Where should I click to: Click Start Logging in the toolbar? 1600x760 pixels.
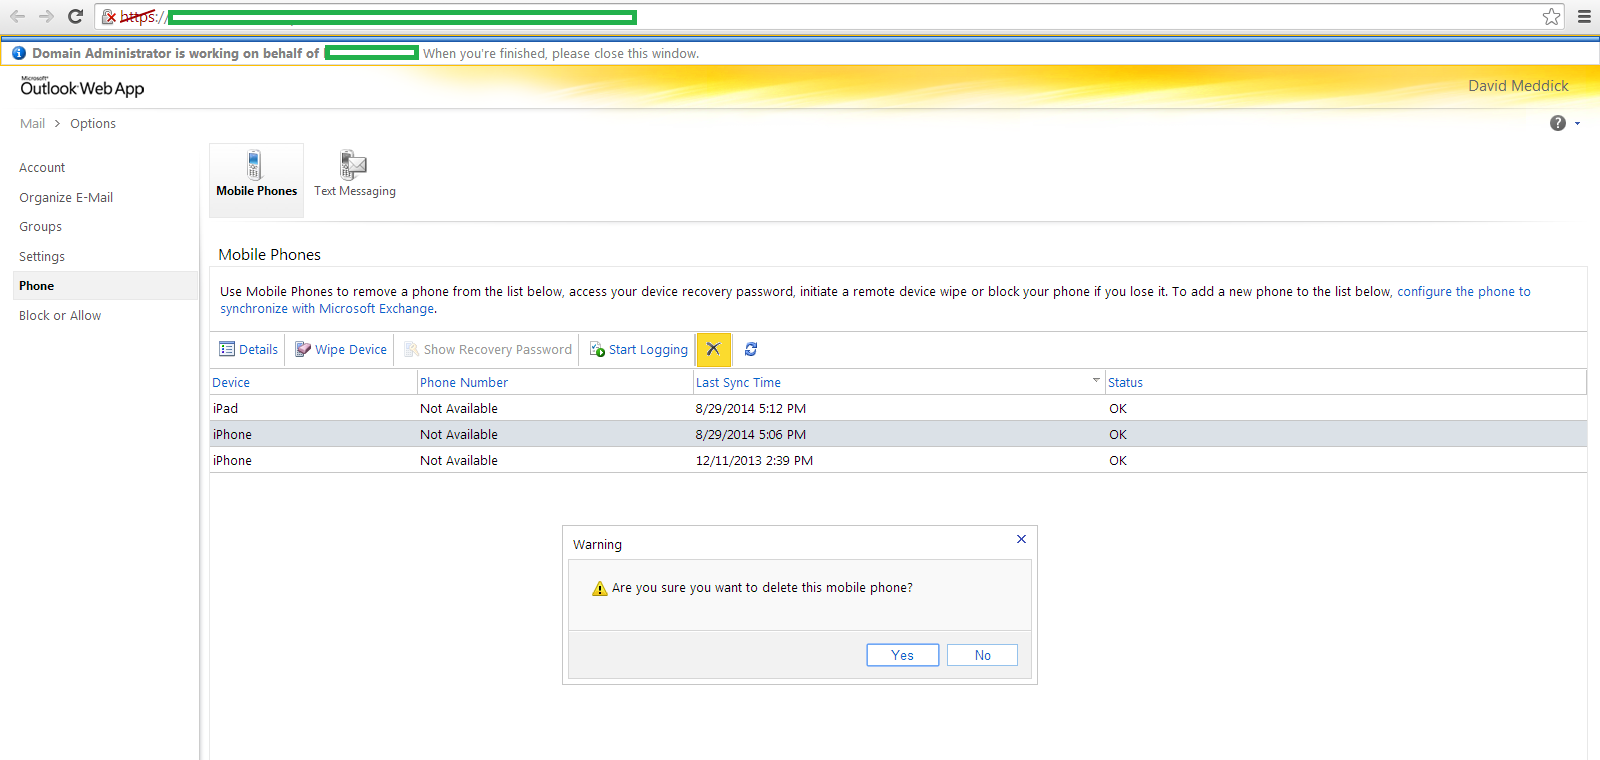(638, 349)
